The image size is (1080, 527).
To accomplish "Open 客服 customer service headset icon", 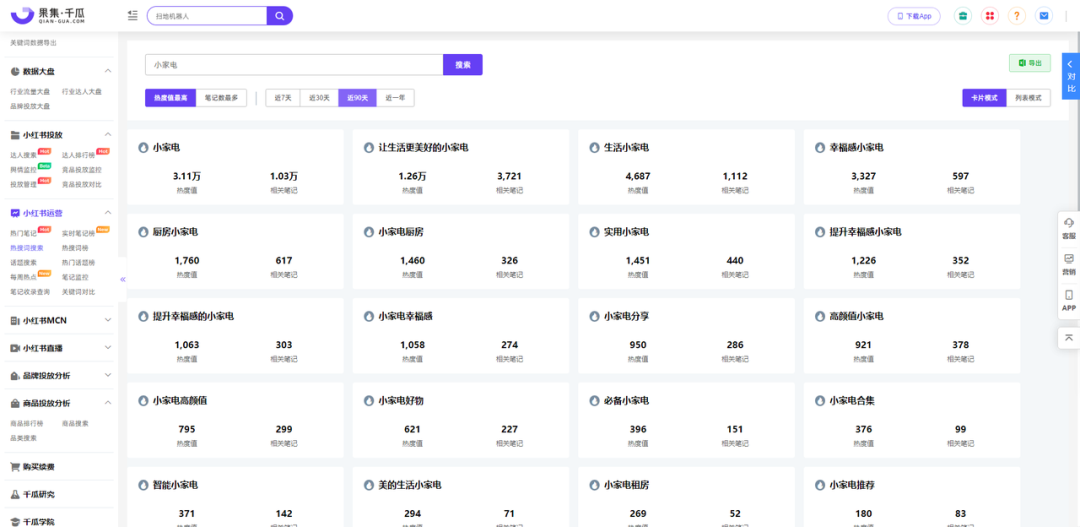I will (1068, 227).
